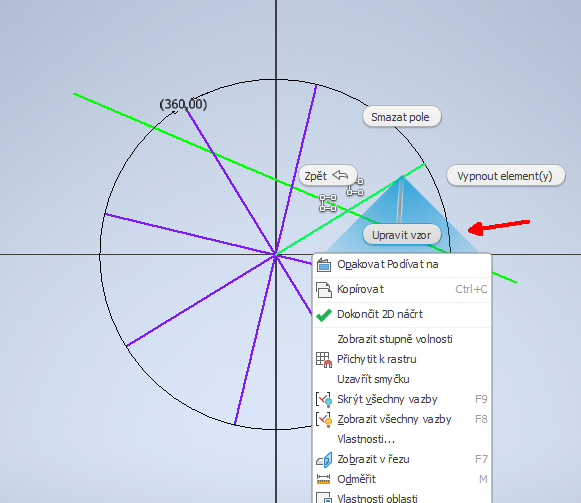The width and height of the screenshot is (581, 503).
Task: Click the green checkmark Dokončit 2D náčrt
Action: point(324,315)
